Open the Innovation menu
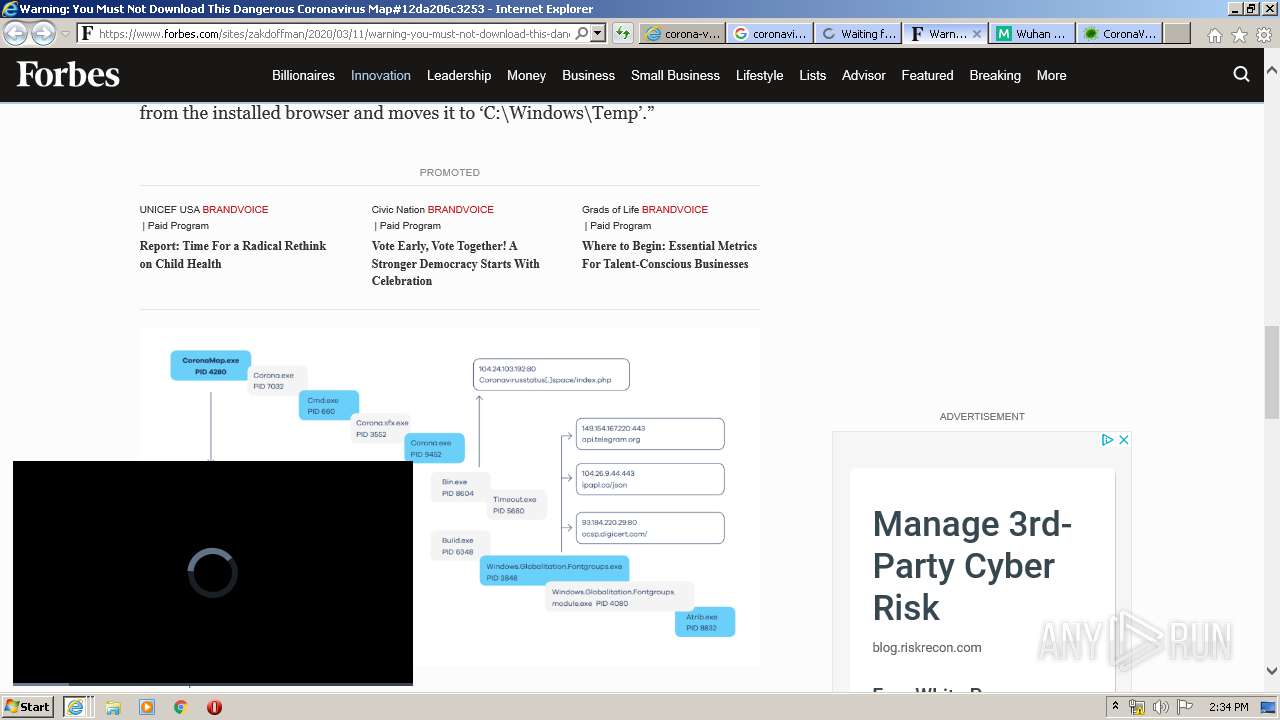The height and width of the screenshot is (720, 1280). (381, 75)
